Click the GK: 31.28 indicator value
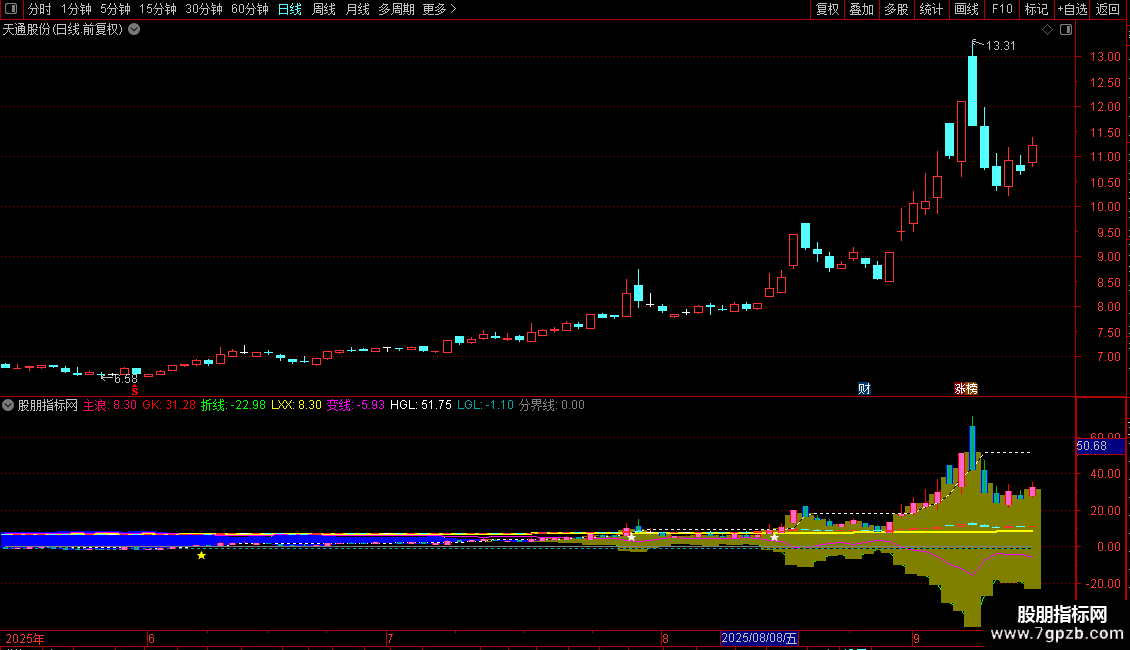Viewport: 1130px width, 650px height. pyautogui.click(x=169, y=405)
